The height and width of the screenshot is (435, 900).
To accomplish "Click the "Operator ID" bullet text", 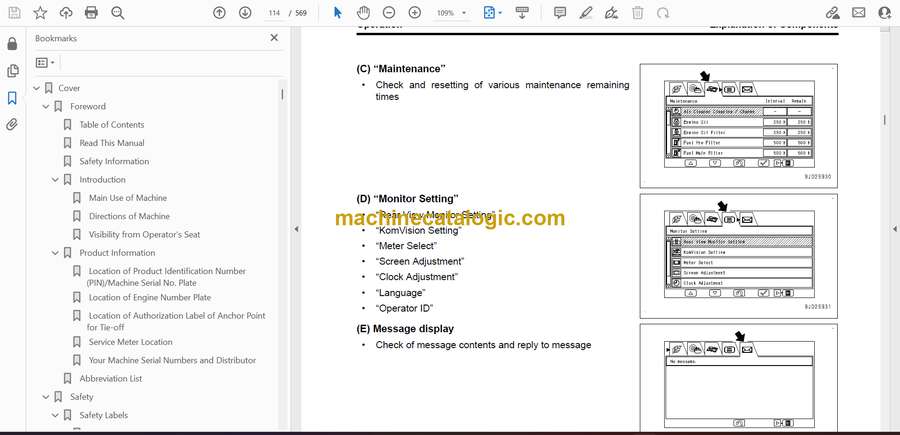I will tap(404, 308).
